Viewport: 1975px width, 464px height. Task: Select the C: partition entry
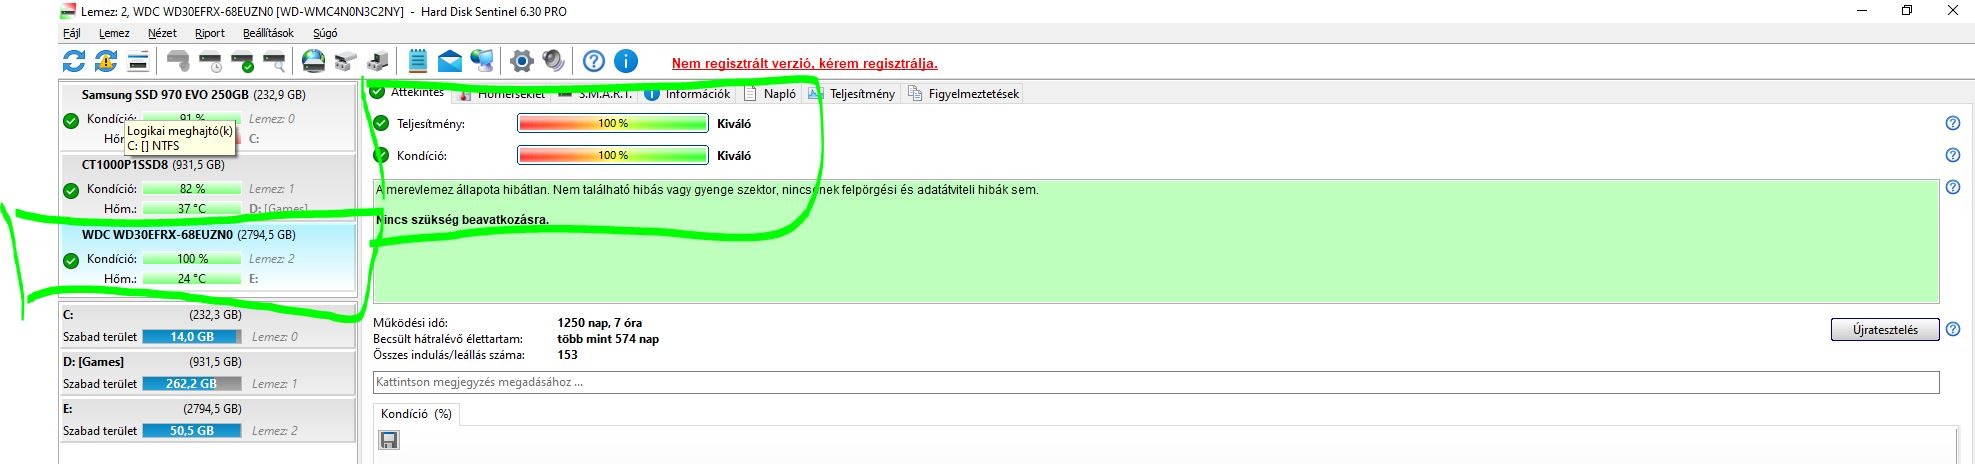208,326
